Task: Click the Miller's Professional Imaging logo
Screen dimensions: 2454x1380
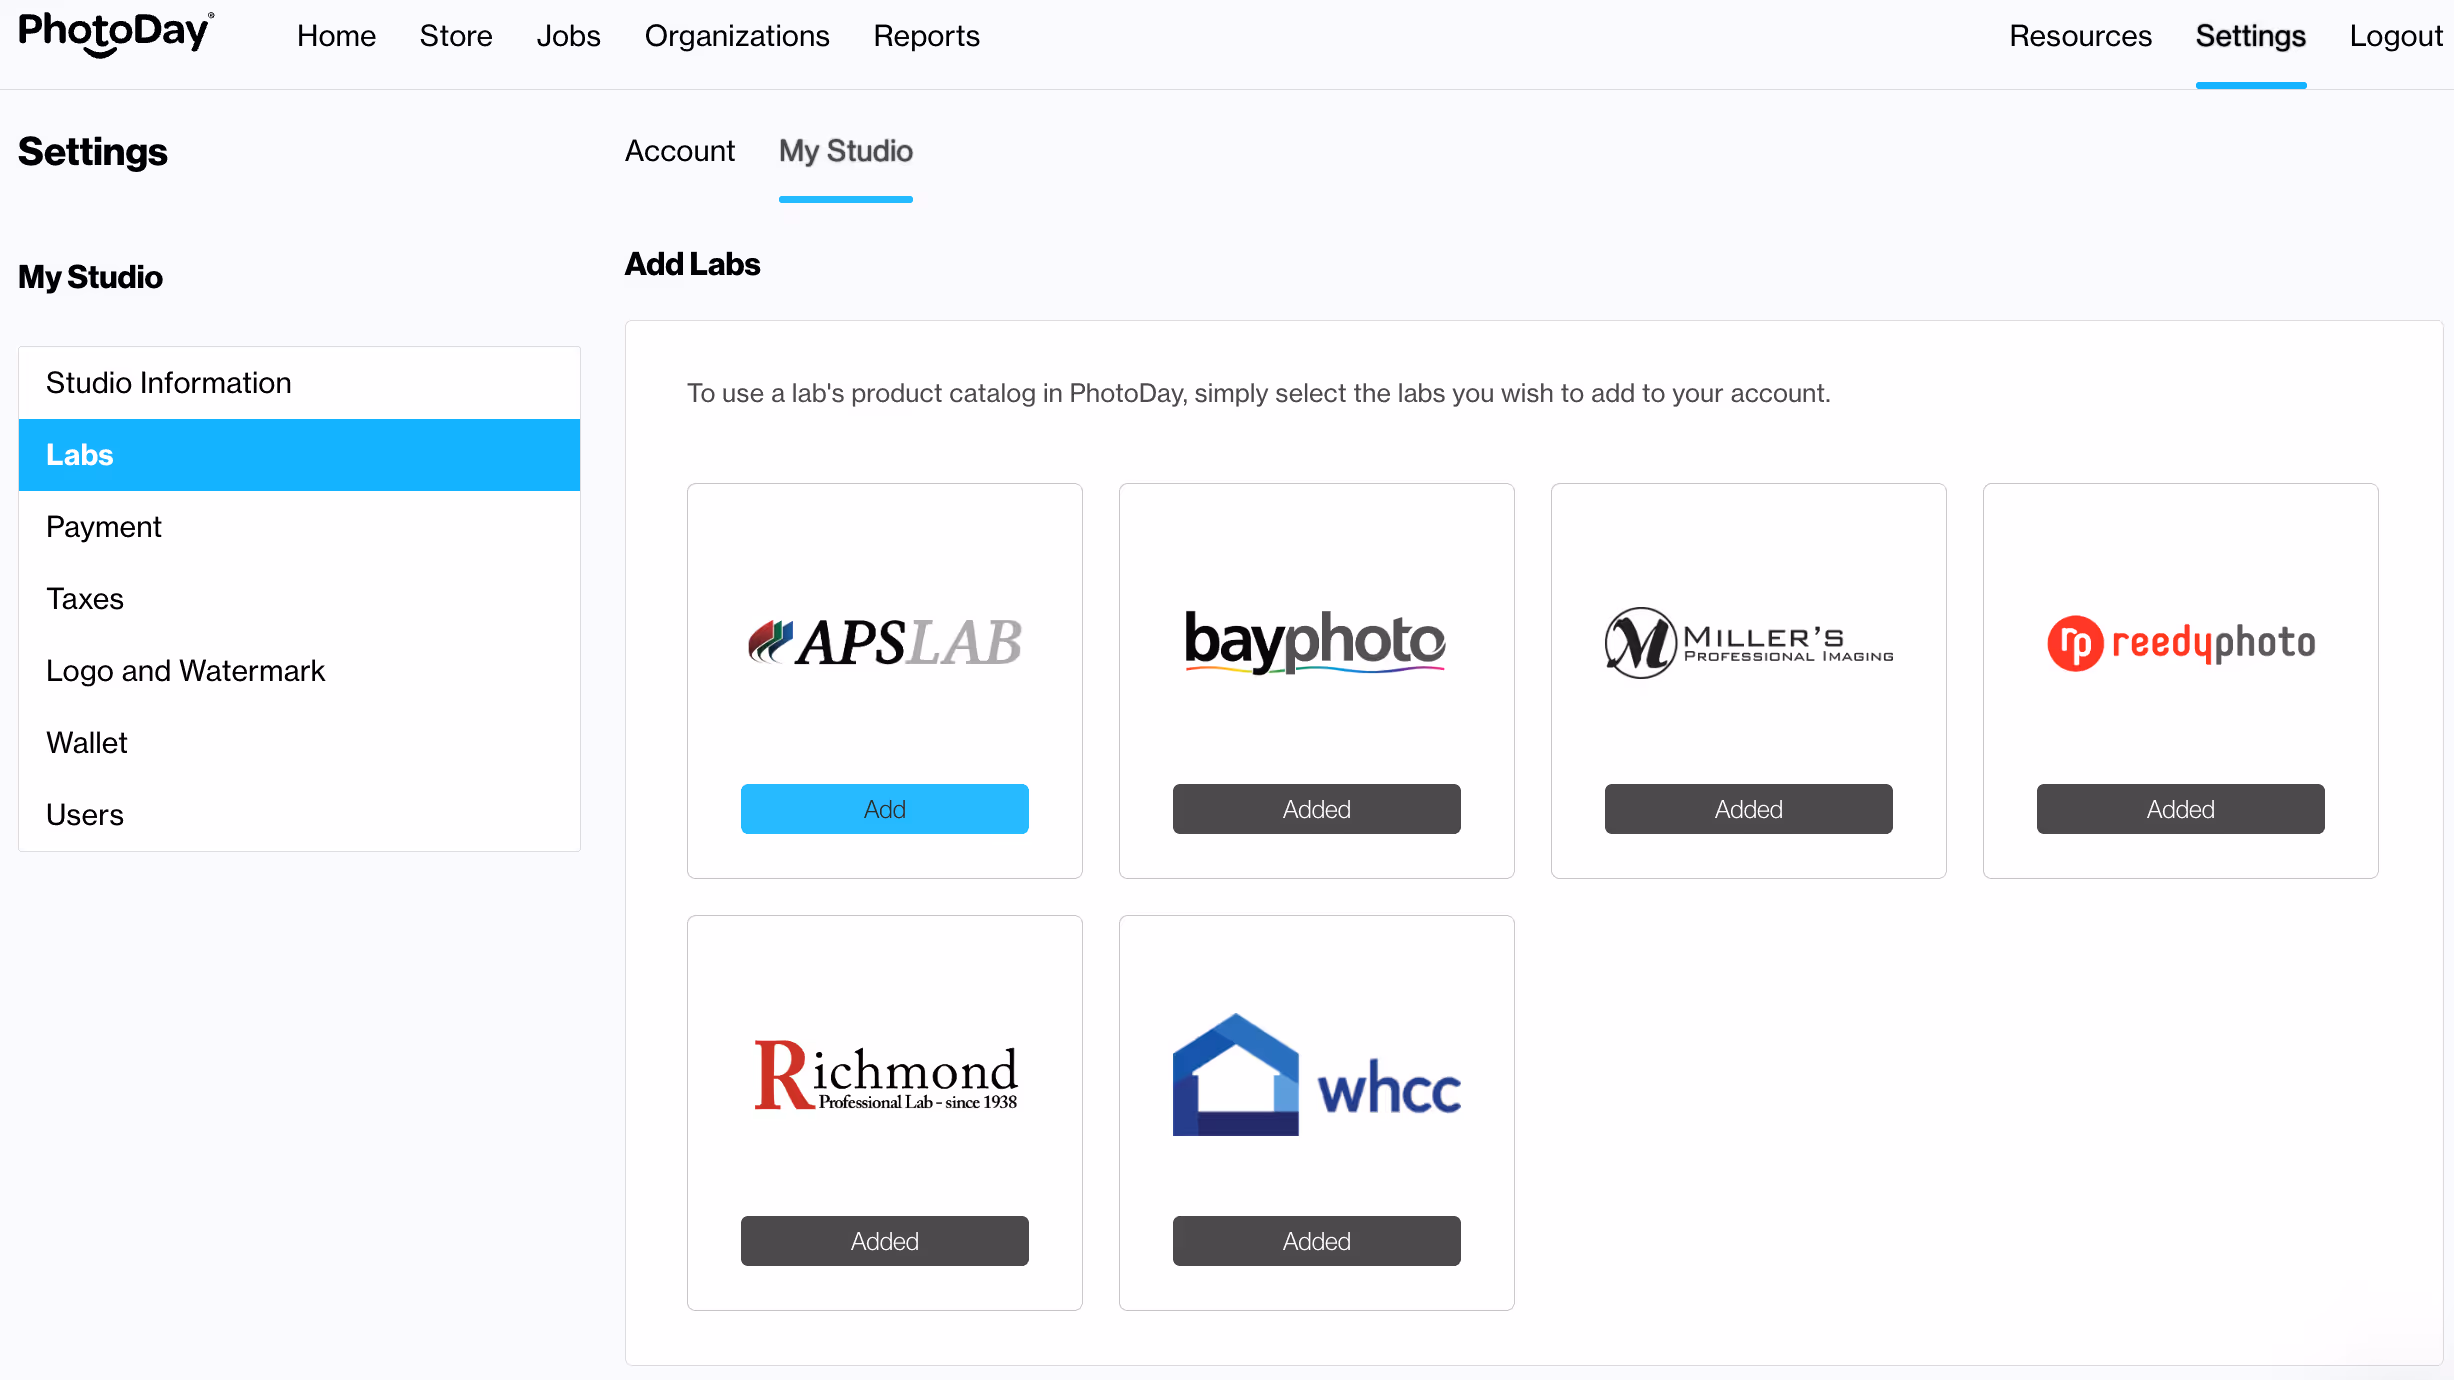Action: [x=1749, y=643]
